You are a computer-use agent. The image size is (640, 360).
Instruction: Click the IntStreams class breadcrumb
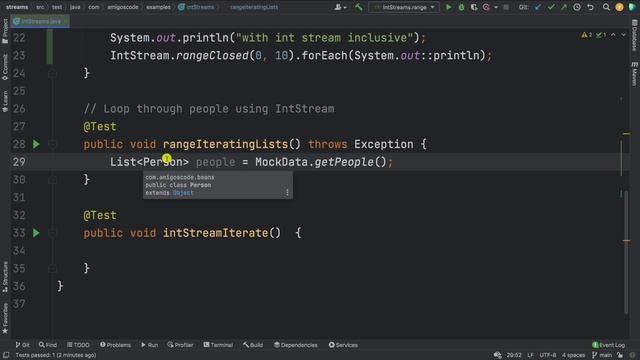click(196, 7)
